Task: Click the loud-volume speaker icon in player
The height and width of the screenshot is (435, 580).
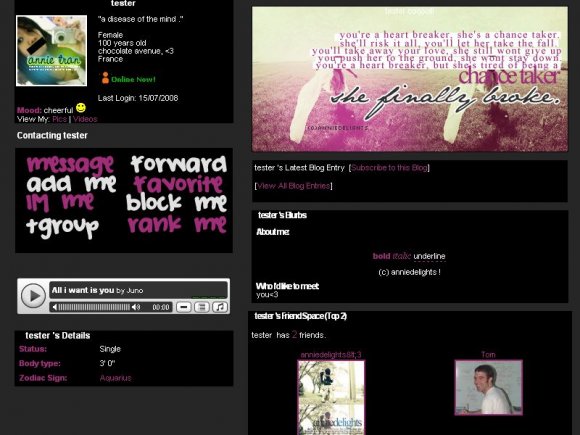Action: 136,307
